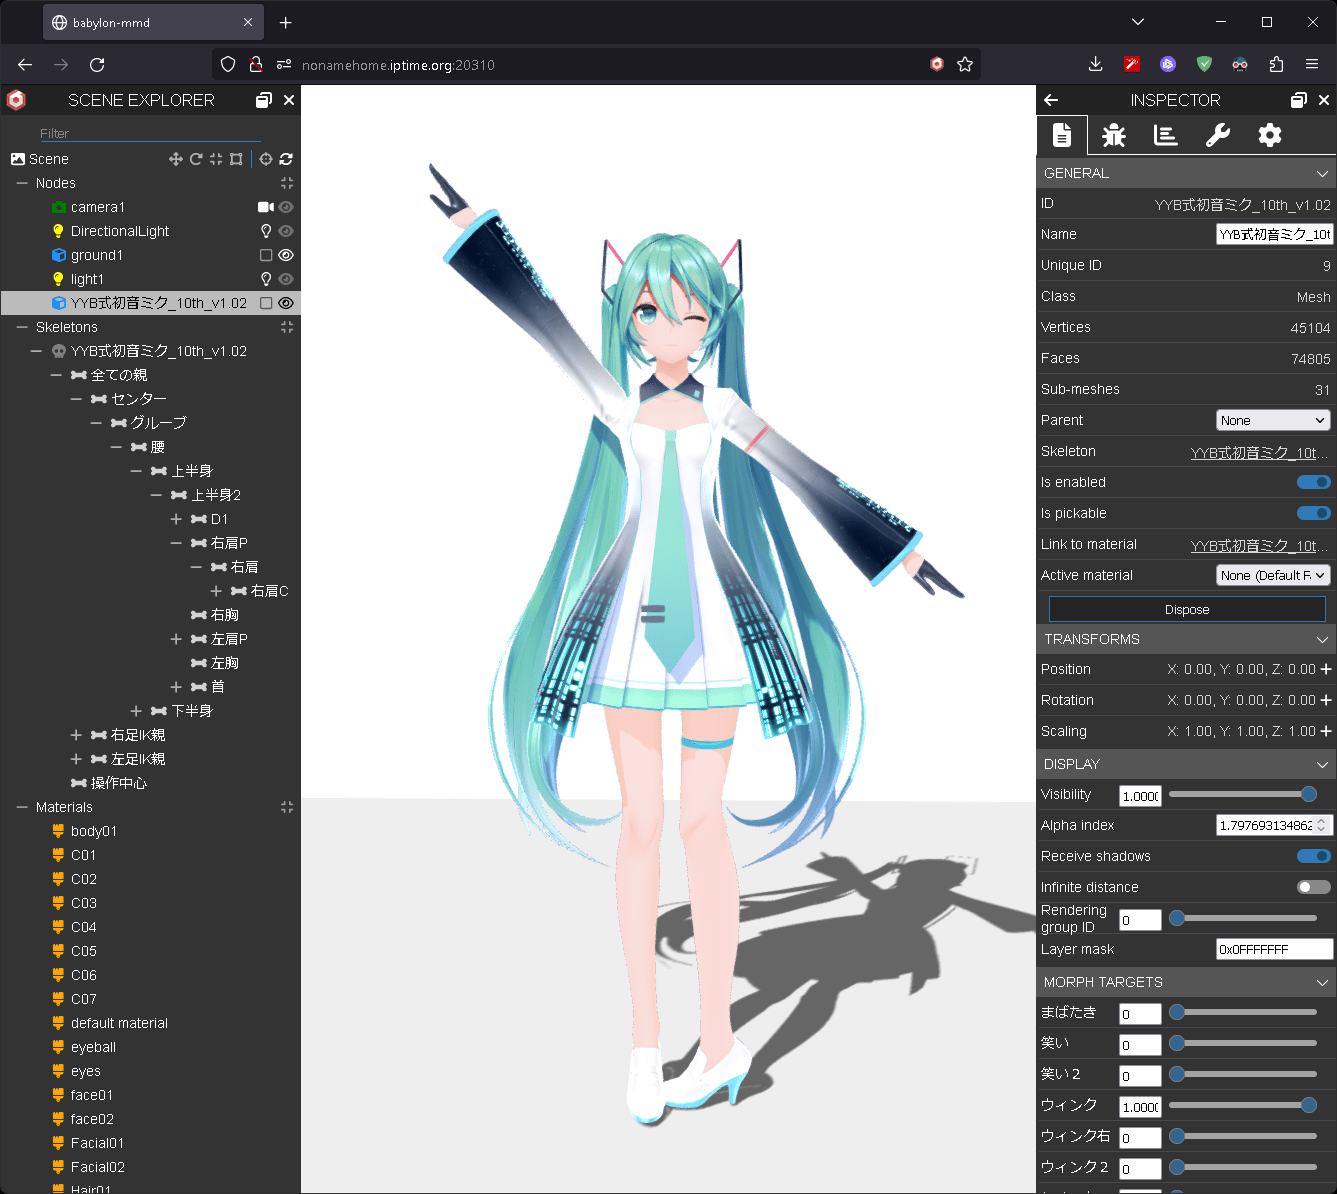
Task: Click the expand-all icon on Skeletons row
Action: (x=287, y=327)
